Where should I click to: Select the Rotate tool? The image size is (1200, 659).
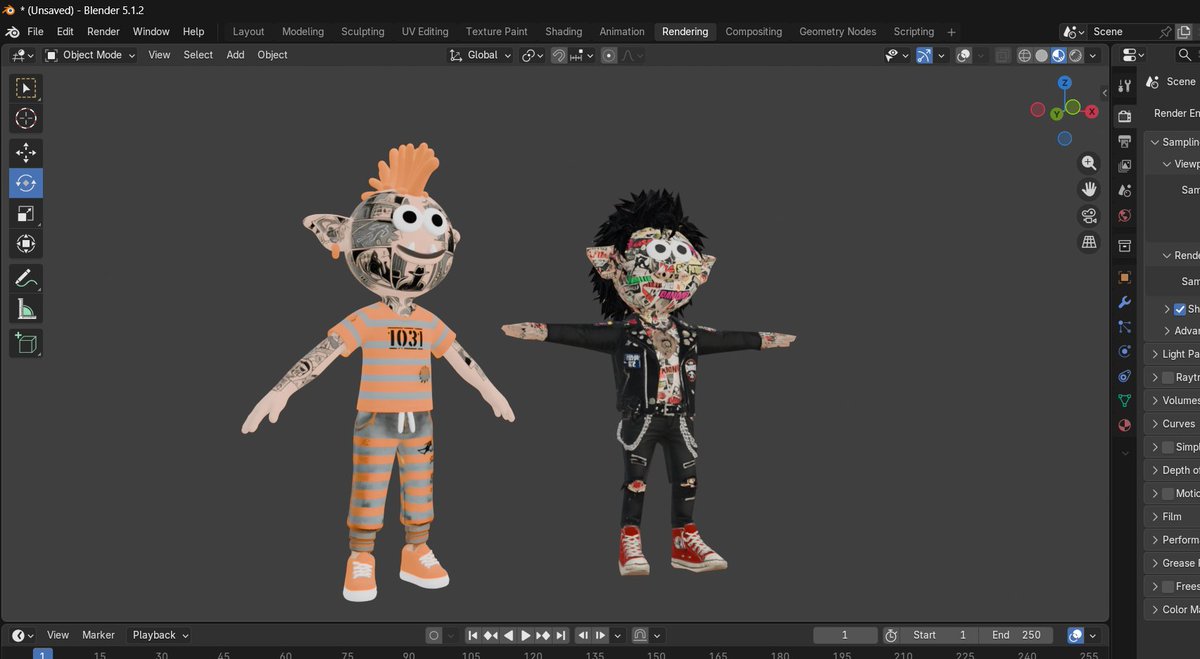pos(26,183)
